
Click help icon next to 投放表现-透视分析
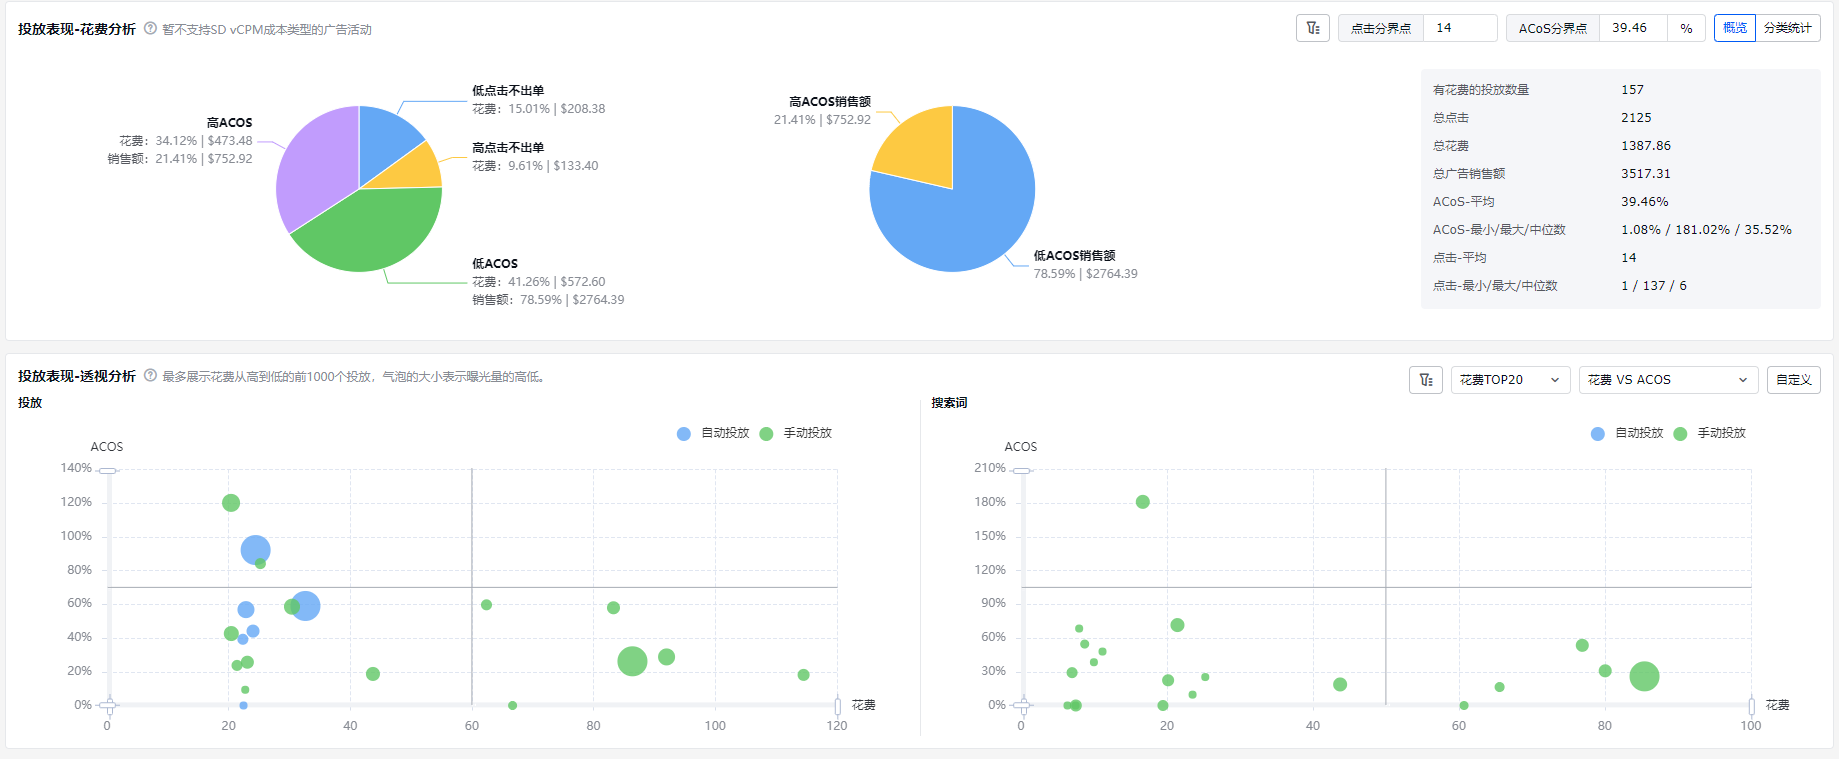[x=150, y=376]
